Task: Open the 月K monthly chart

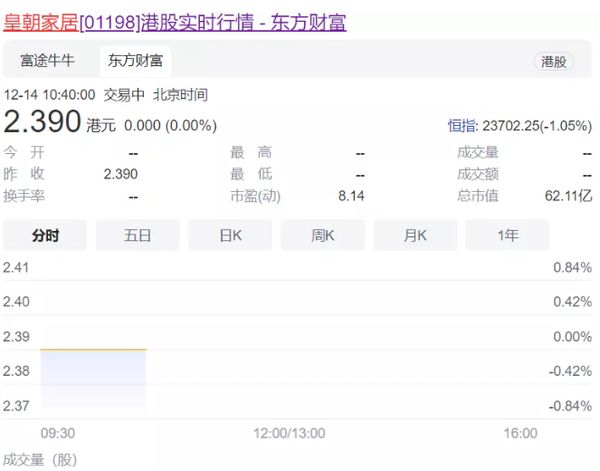Action: [x=416, y=236]
